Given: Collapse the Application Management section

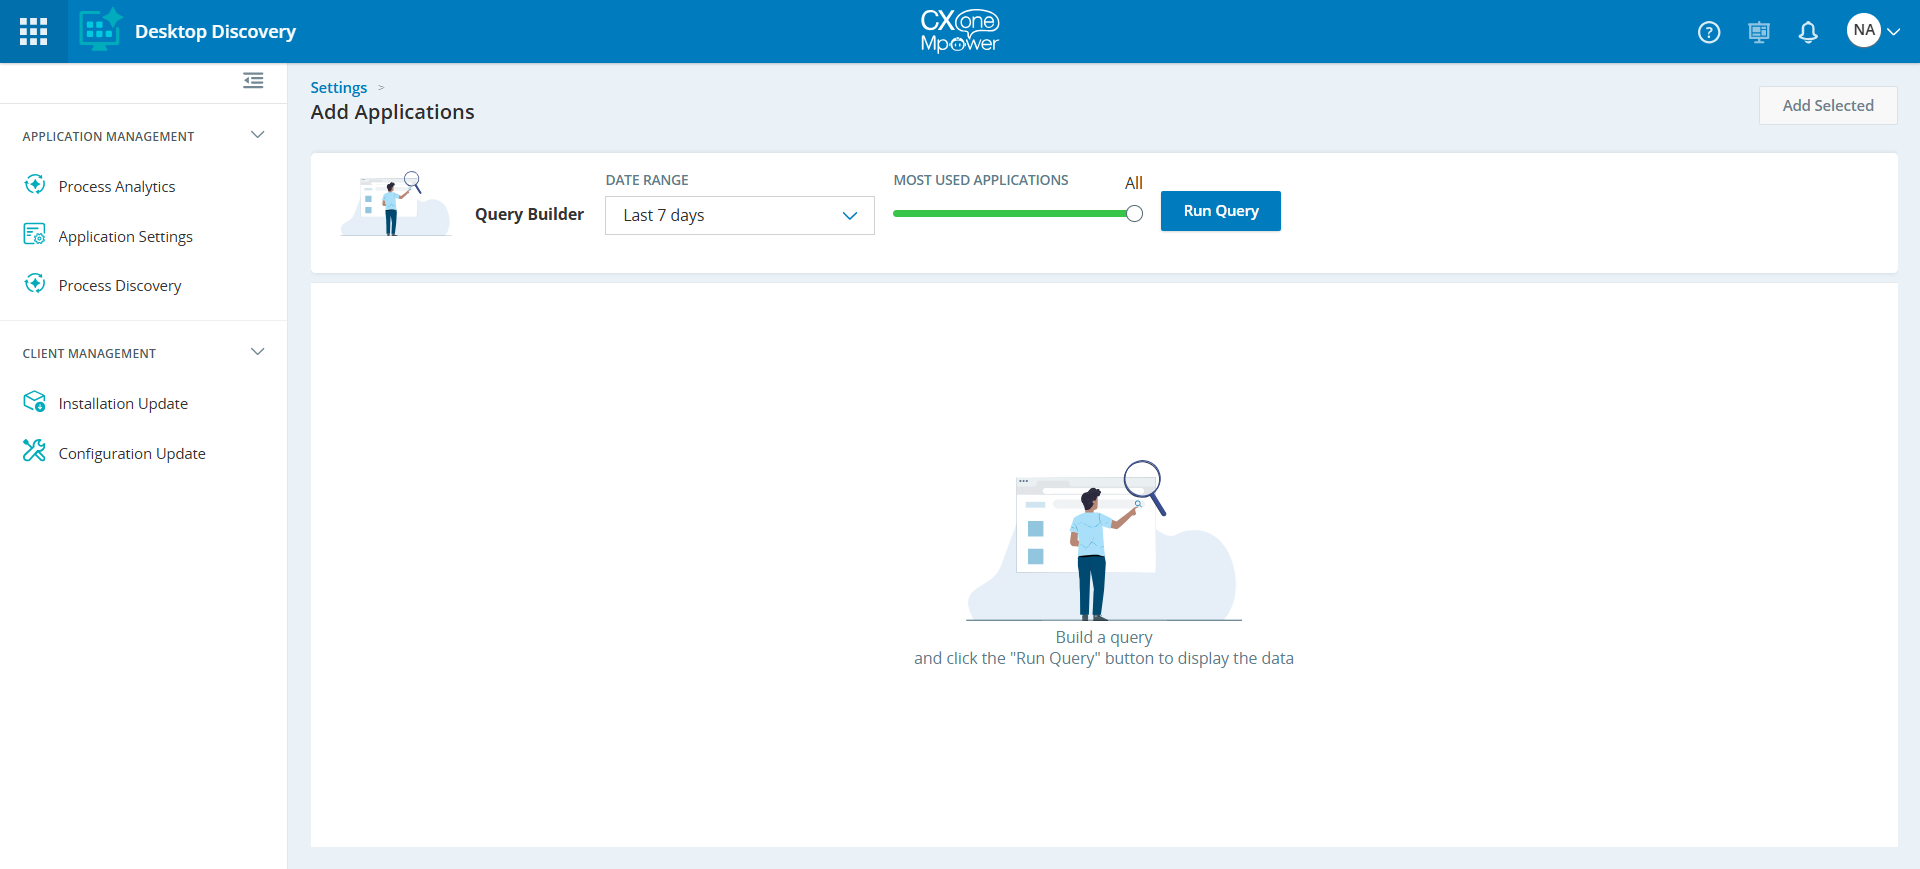Looking at the screenshot, I should pos(257,135).
